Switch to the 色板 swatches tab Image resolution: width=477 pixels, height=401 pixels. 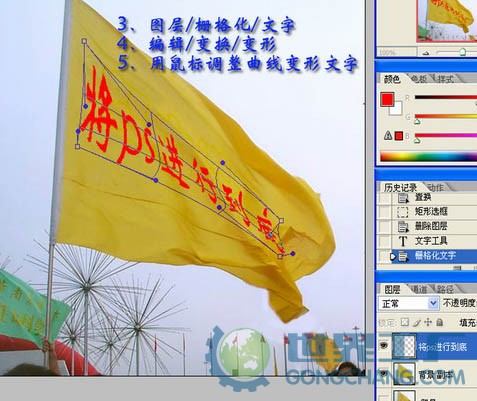[x=419, y=79]
